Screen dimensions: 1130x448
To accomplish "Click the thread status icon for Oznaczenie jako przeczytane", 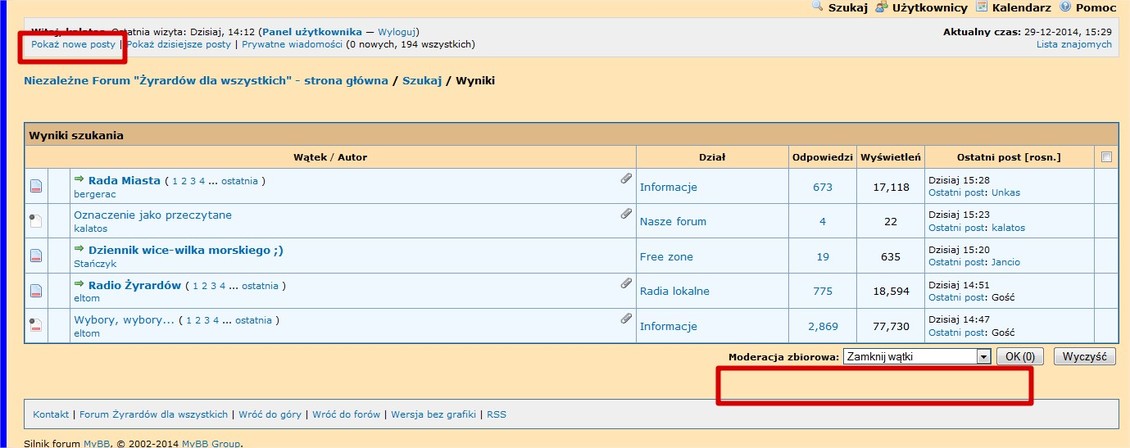I will click(x=36, y=221).
